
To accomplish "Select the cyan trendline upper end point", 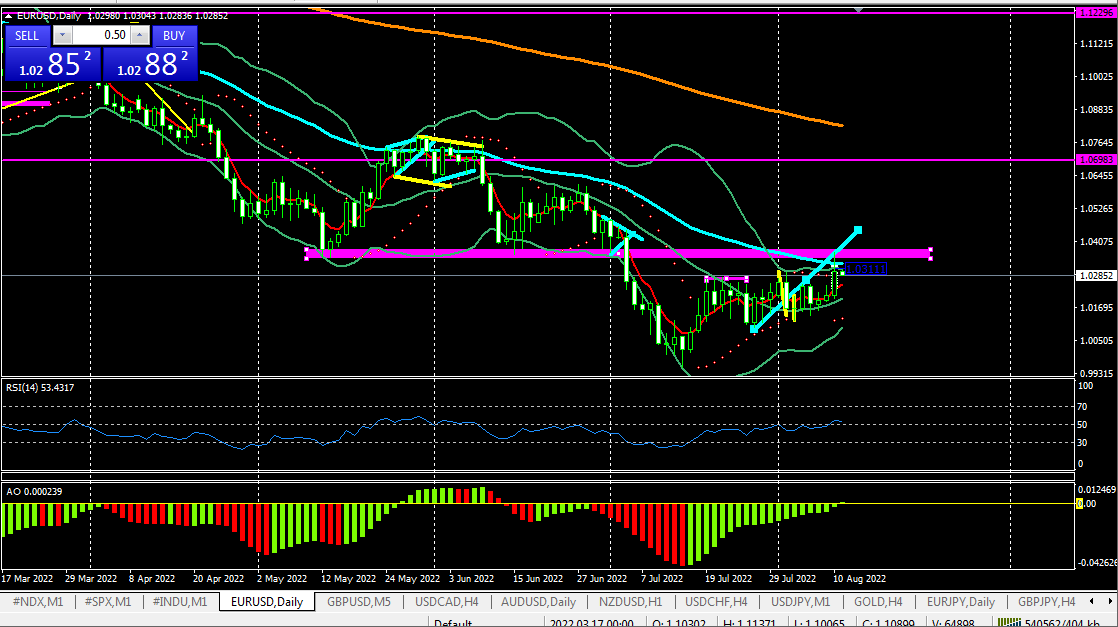I will pos(858,231).
